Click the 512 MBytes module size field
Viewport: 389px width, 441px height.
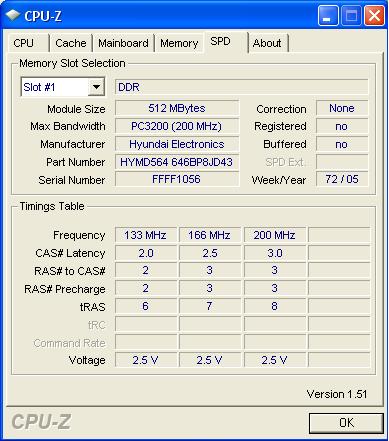click(x=177, y=108)
